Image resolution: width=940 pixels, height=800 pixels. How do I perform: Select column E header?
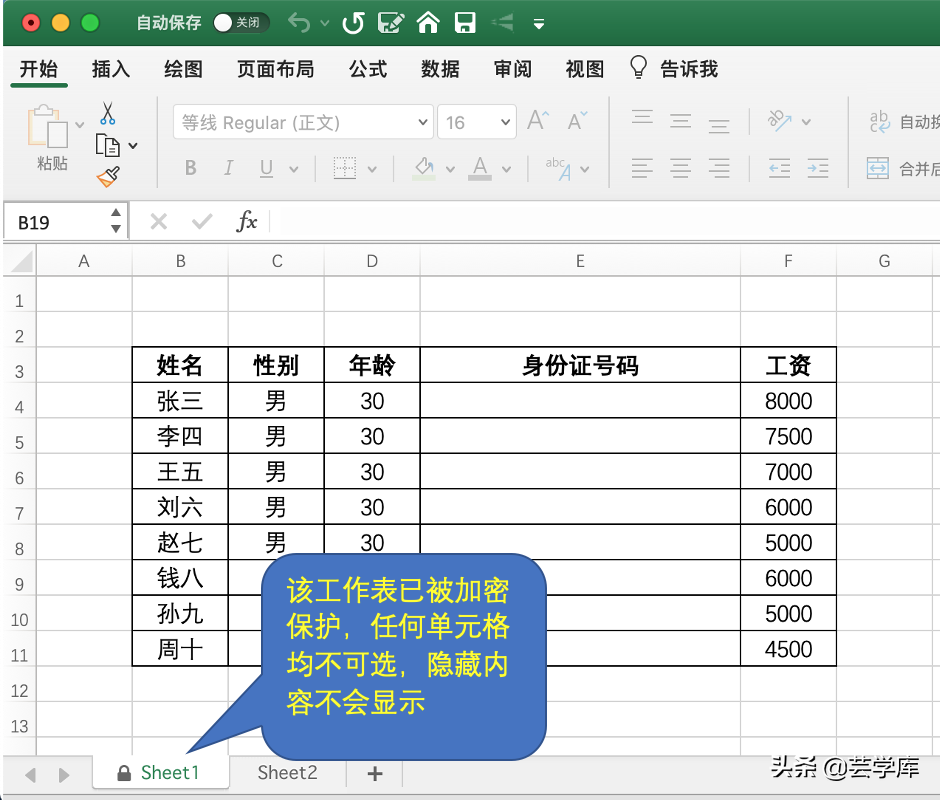(x=580, y=261)
